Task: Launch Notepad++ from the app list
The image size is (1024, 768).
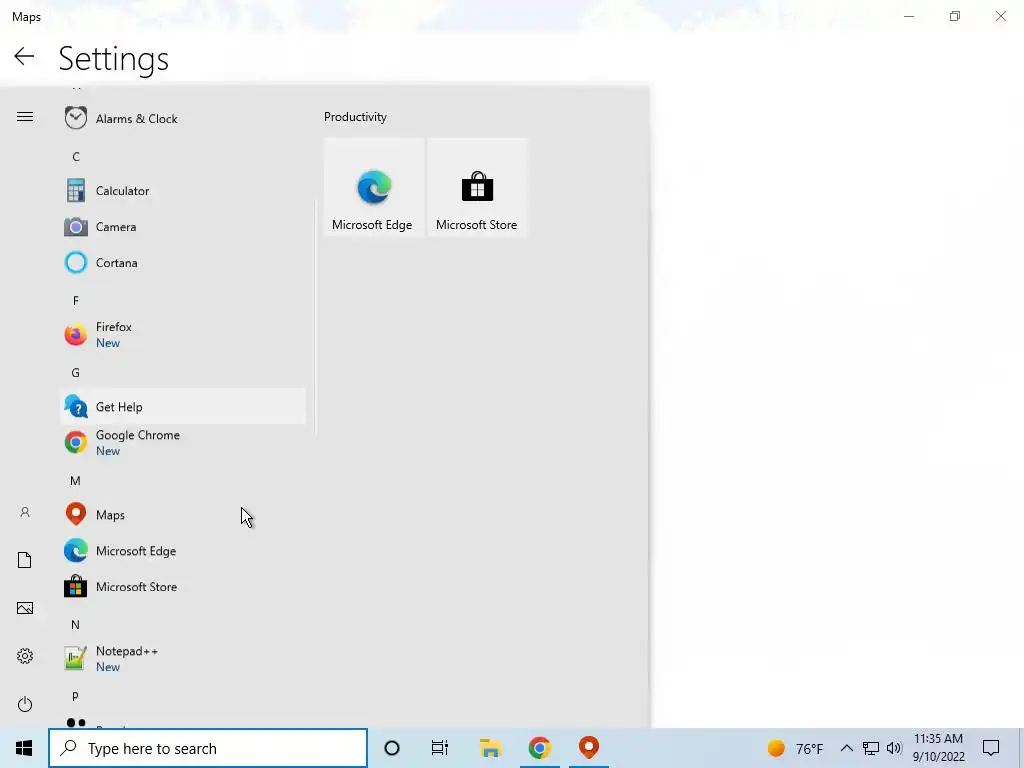Action: point(183,658)
